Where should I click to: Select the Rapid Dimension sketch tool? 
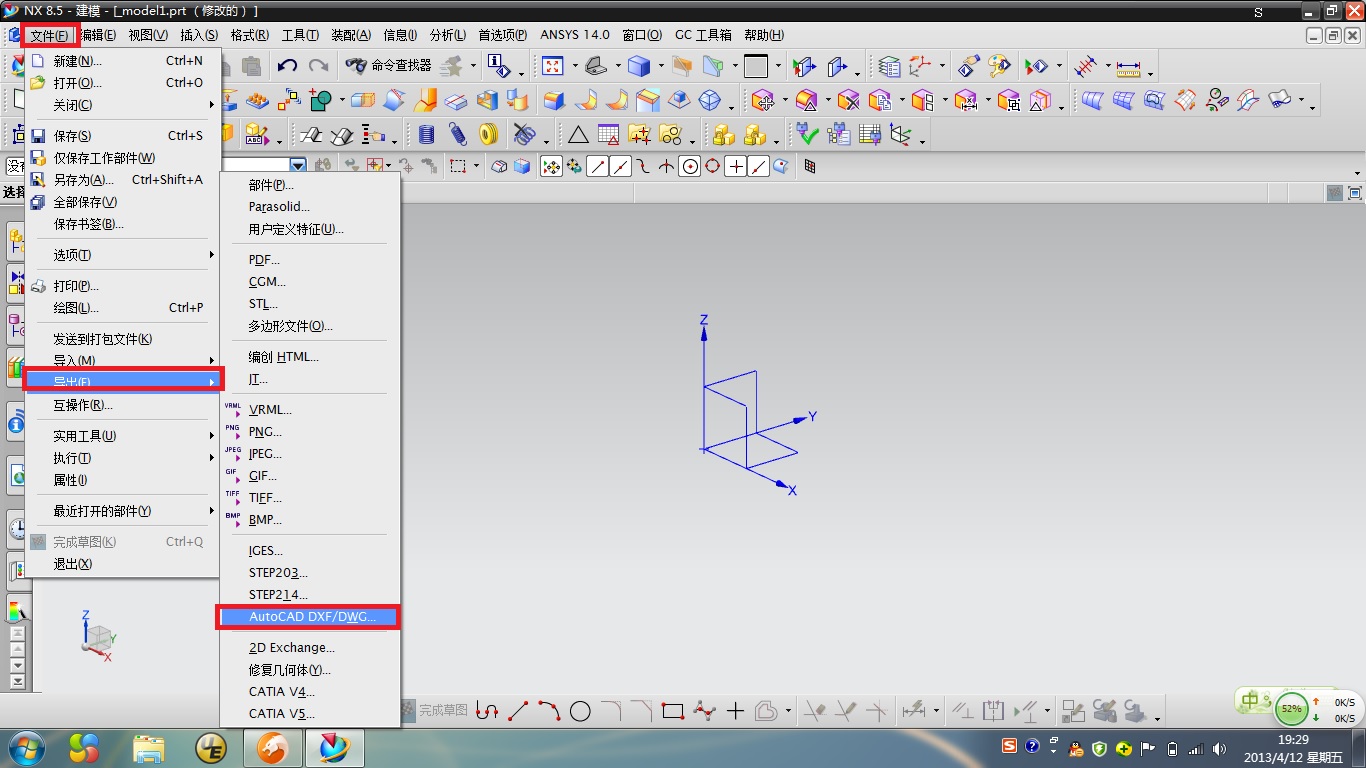click(x=913, y=711)
